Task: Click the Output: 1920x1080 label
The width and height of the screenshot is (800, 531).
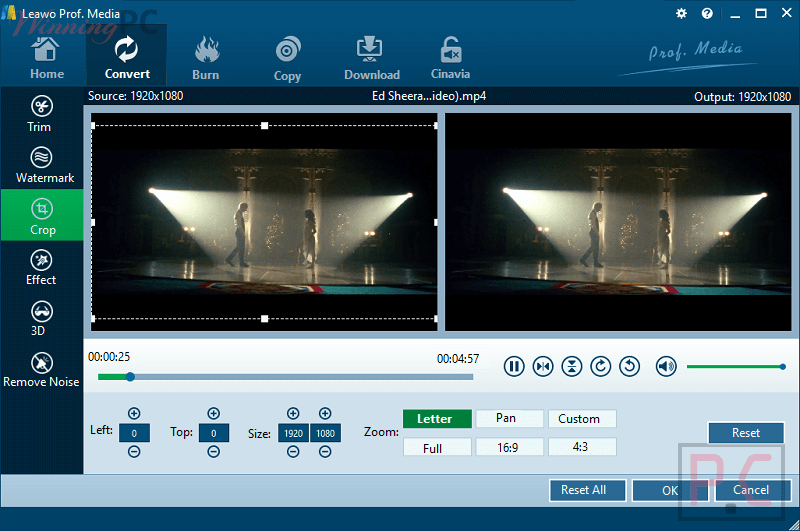Action: [742, 97]
